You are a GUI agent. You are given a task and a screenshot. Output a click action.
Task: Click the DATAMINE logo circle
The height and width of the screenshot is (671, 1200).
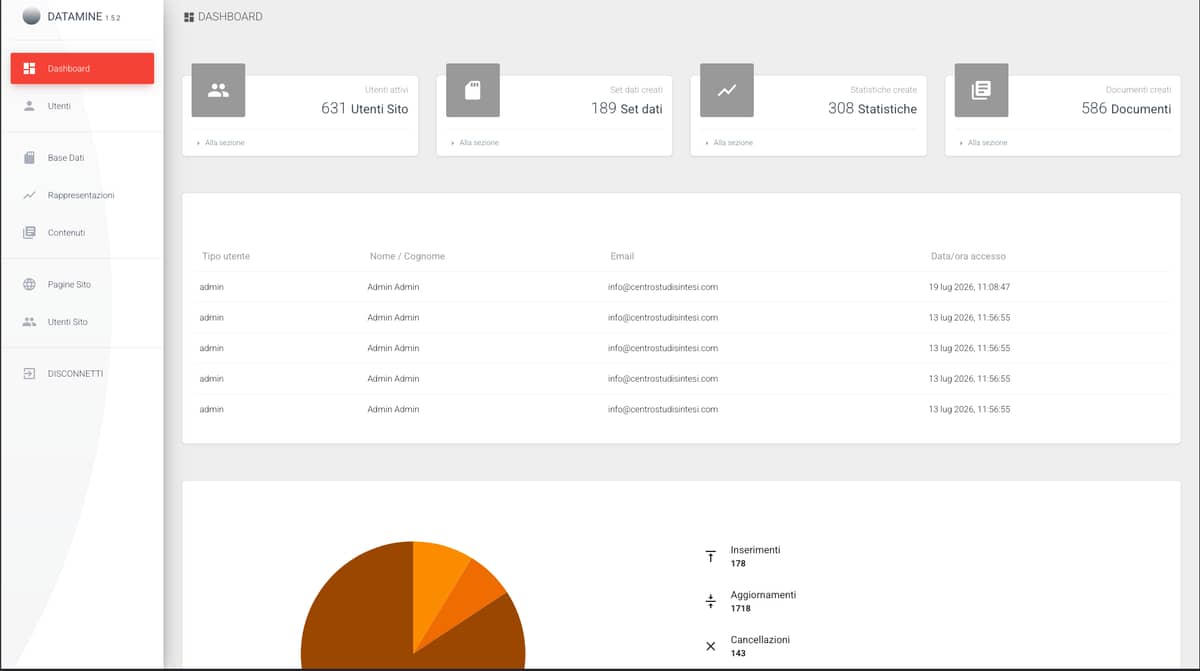32,16
